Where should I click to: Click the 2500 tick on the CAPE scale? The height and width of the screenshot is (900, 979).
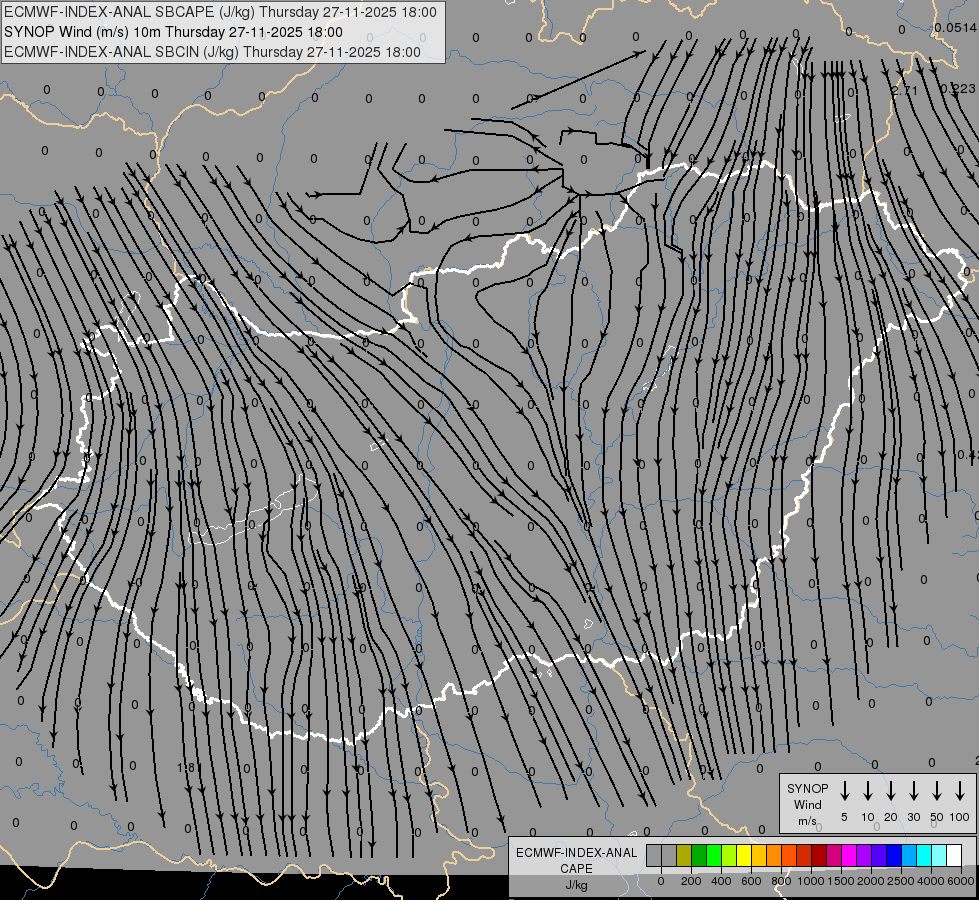click(x=900, y=881)
